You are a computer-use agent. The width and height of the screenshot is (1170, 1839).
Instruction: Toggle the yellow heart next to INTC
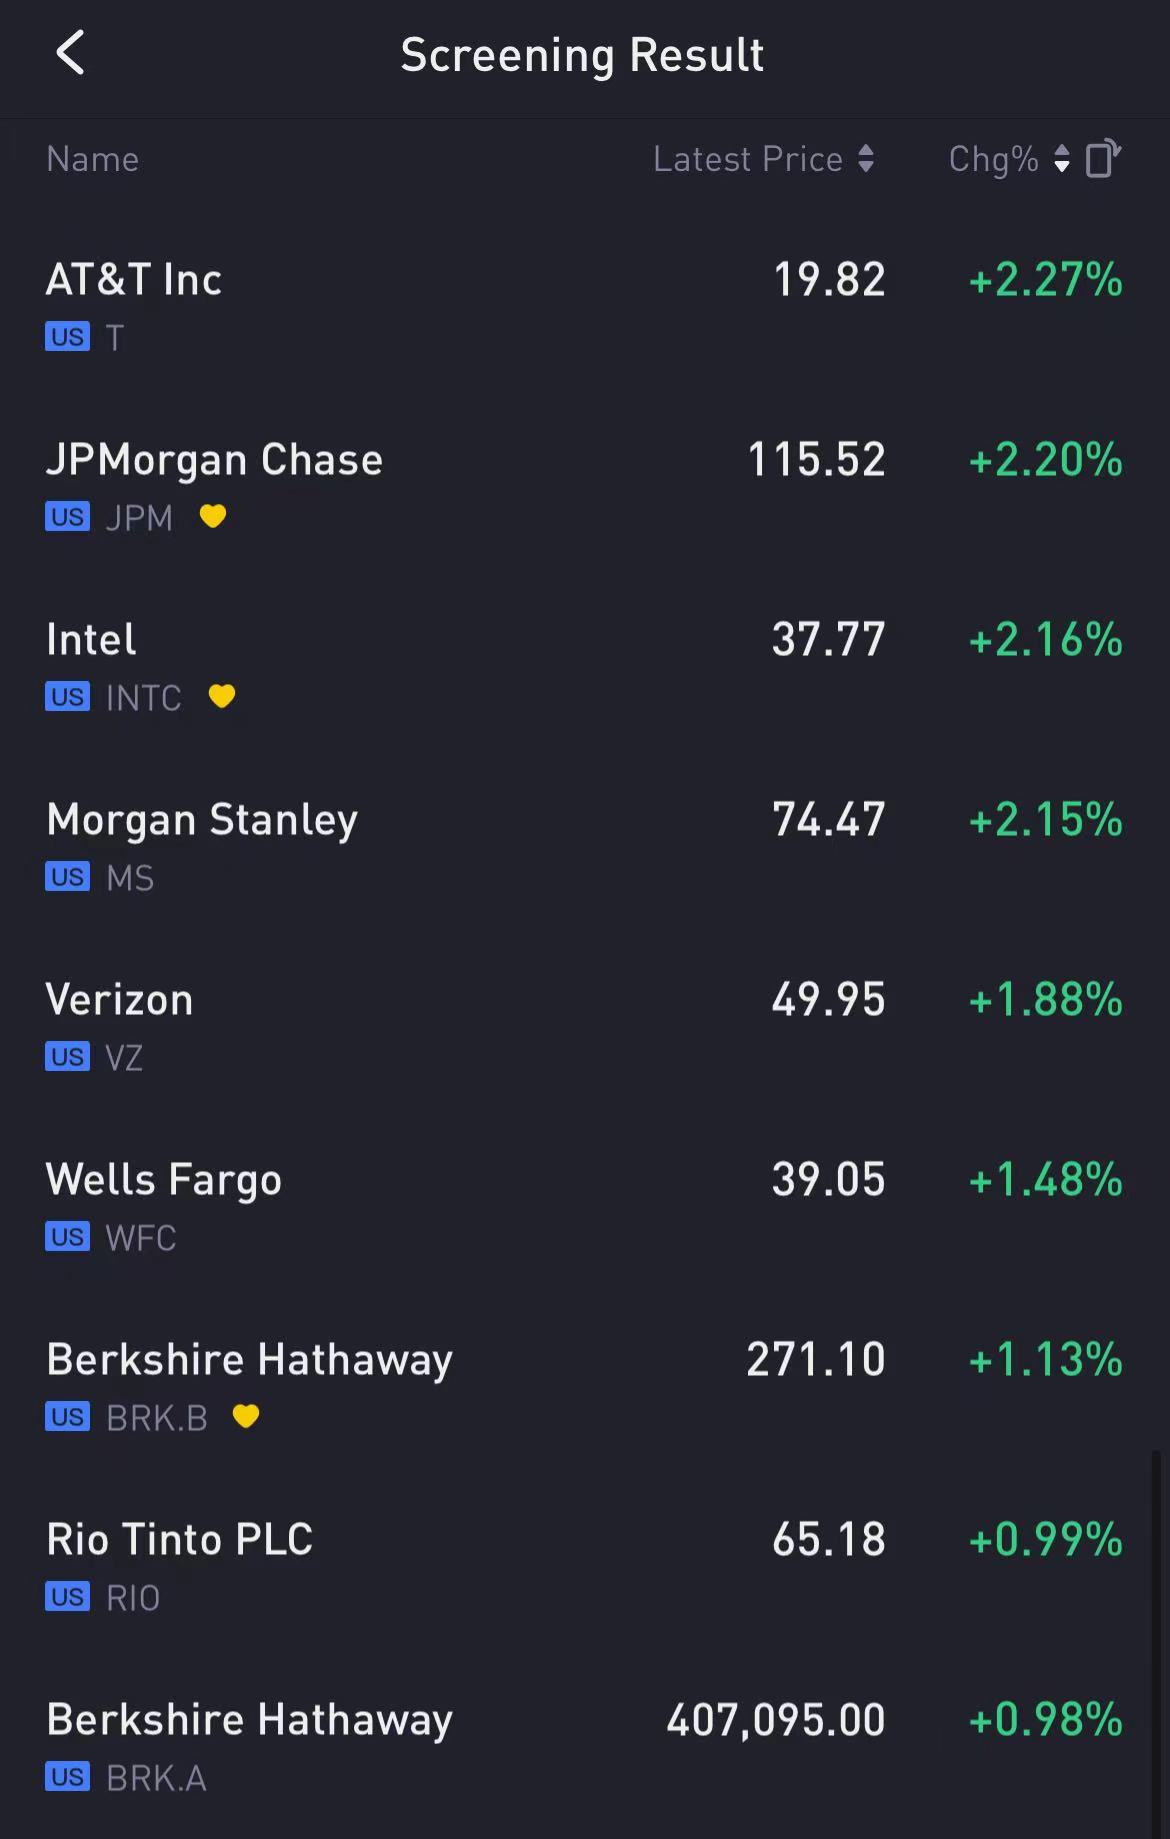point(222,696)
